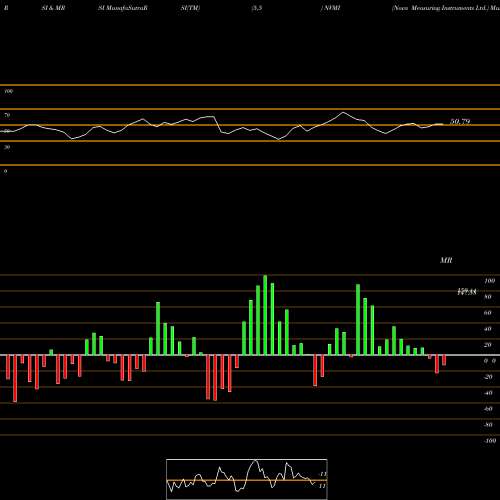Screen dimensions: 500x500
Task: Click the 'Nova Measuring Instruments Ltd.' title
Action: coord(440,8)
